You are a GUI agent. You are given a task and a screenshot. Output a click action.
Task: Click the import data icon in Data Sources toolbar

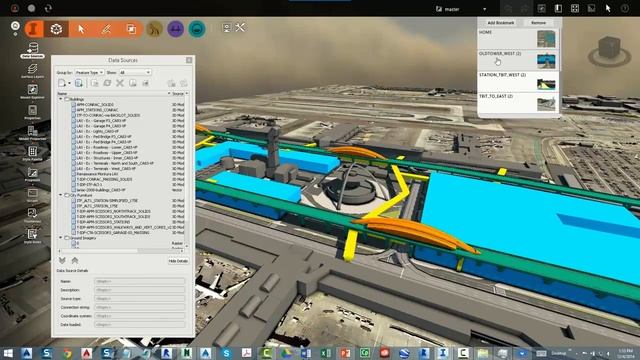coord(79,83)
